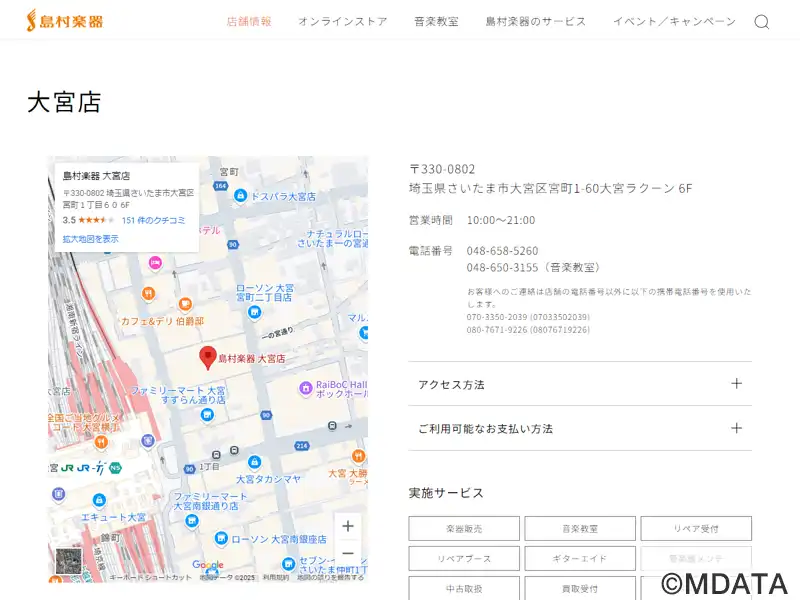Click the pink hotel marker on map
The width and height of the screenshot is (800, 600).
[x=155, y=263]
